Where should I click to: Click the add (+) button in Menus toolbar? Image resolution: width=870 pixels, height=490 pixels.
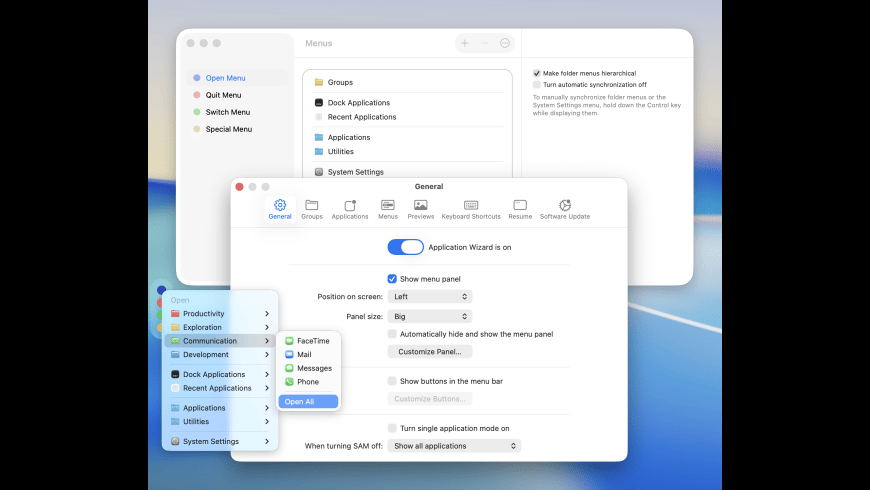point(464,43)
